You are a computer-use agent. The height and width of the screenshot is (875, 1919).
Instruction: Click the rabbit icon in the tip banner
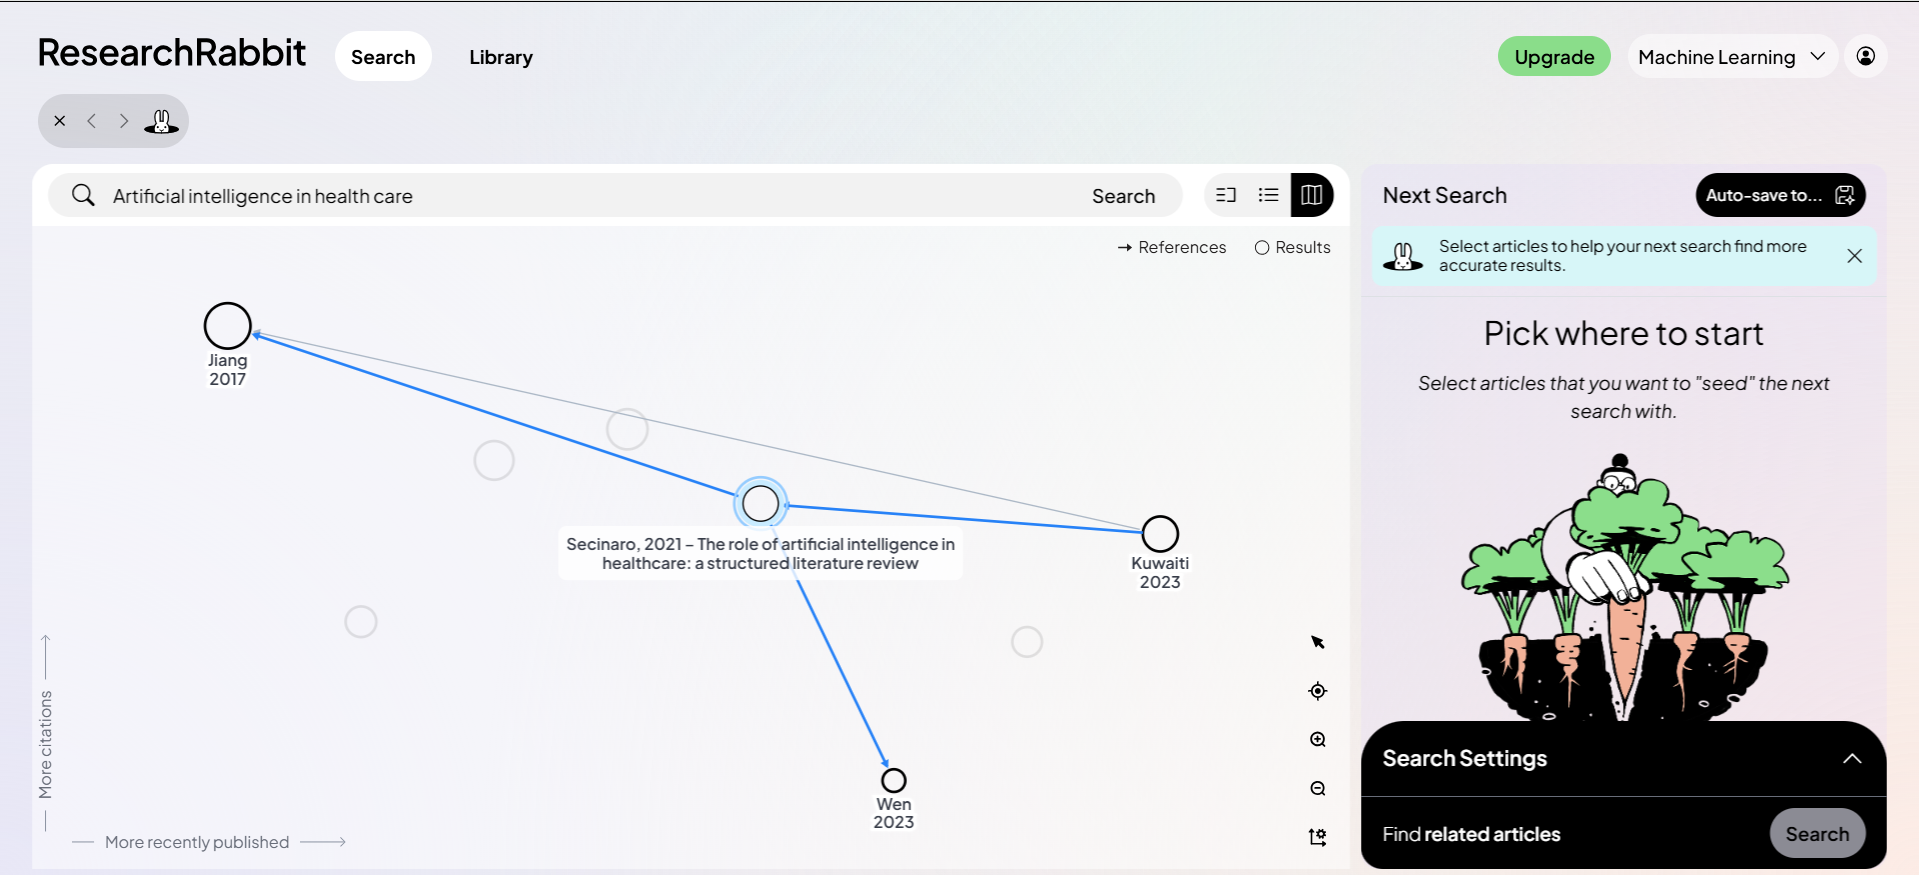click(x=1403, y=256)
